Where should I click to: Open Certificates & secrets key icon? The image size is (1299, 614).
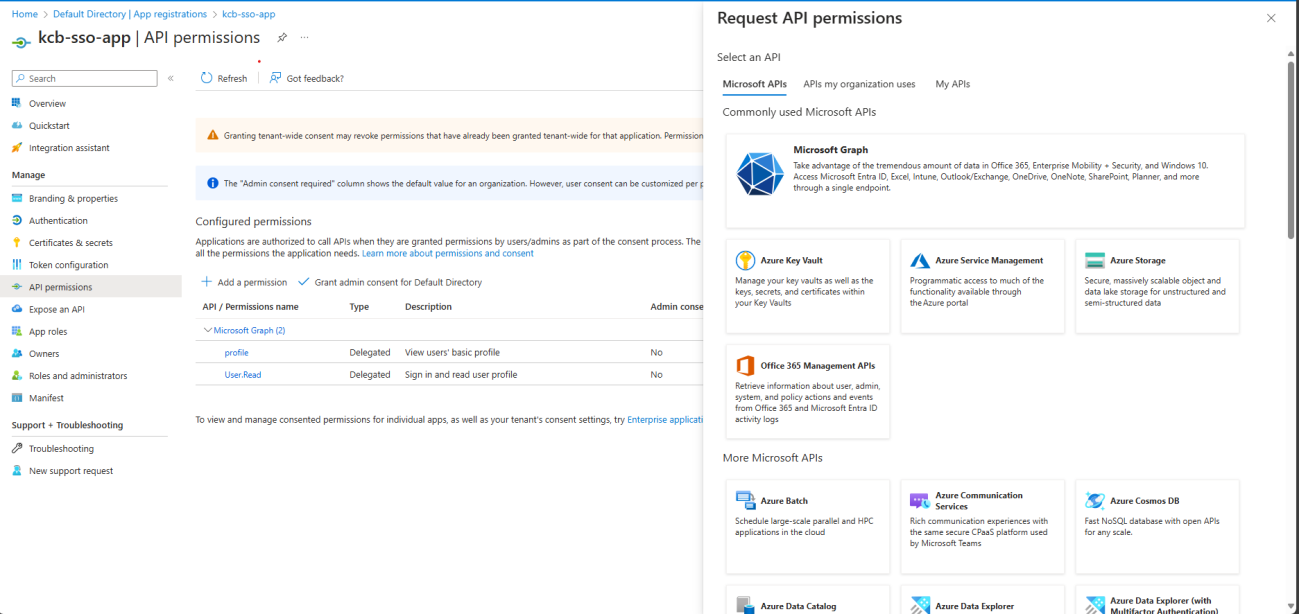pyautogui.click(x=17, y=242)
